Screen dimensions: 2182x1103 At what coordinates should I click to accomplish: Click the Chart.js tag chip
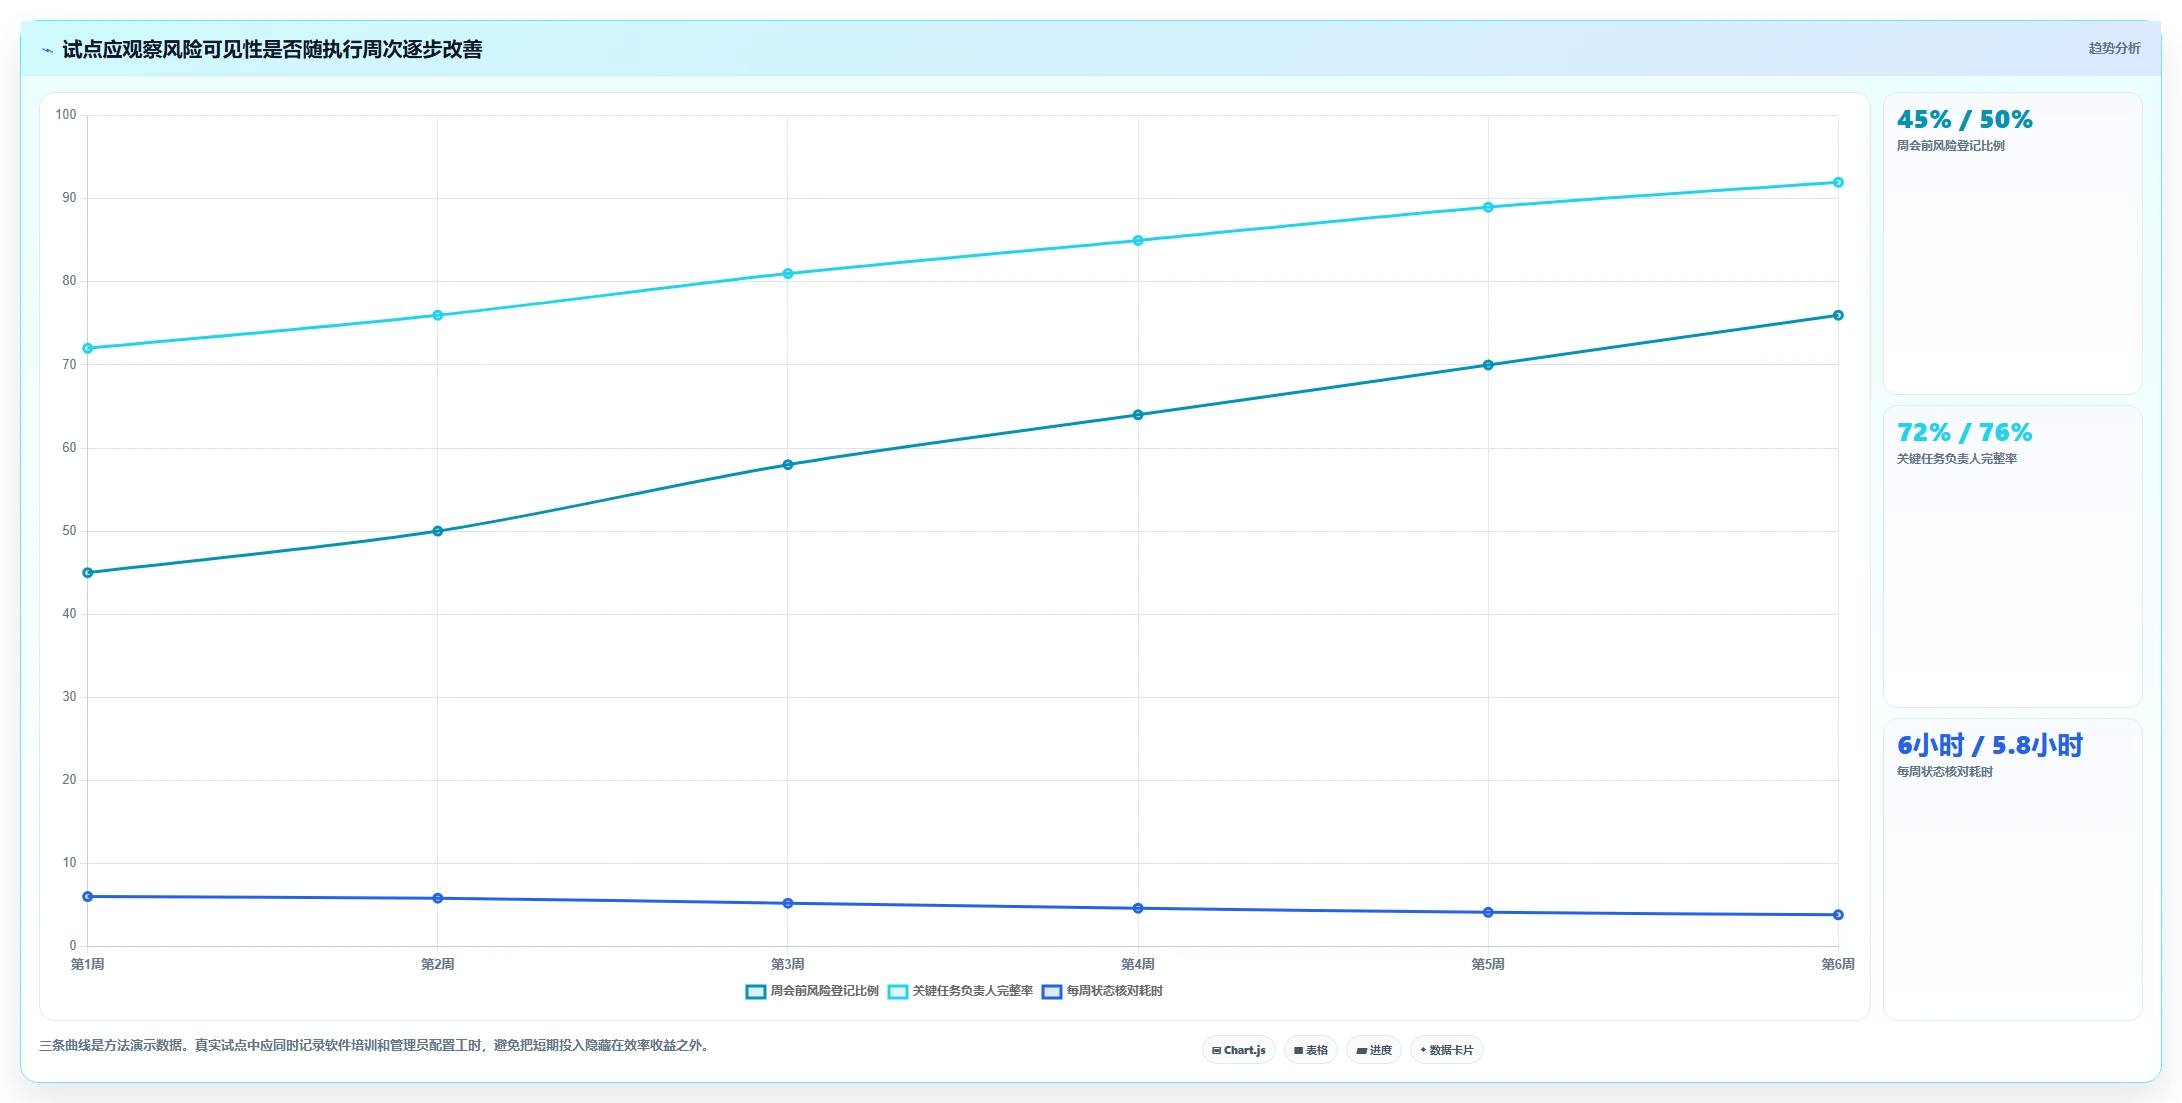[x=1238, y=1050]
